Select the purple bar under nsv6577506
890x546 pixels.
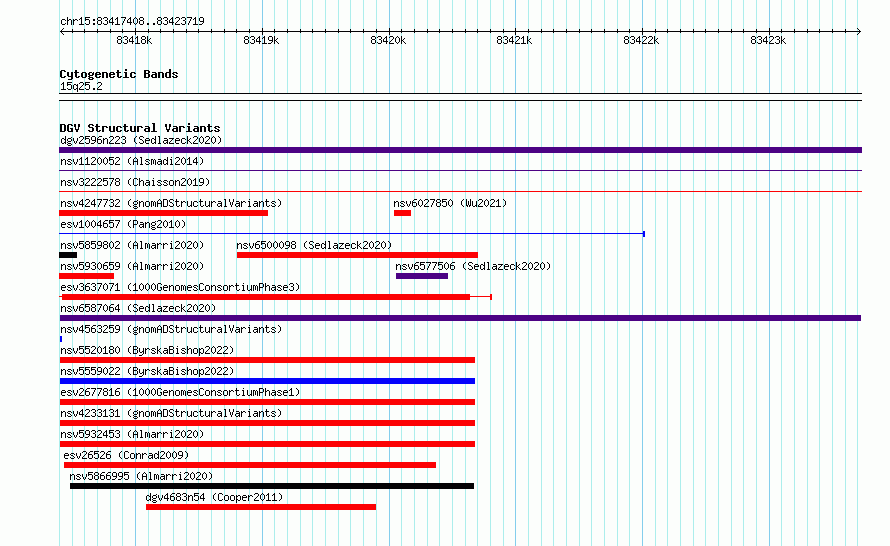(422, 276)
